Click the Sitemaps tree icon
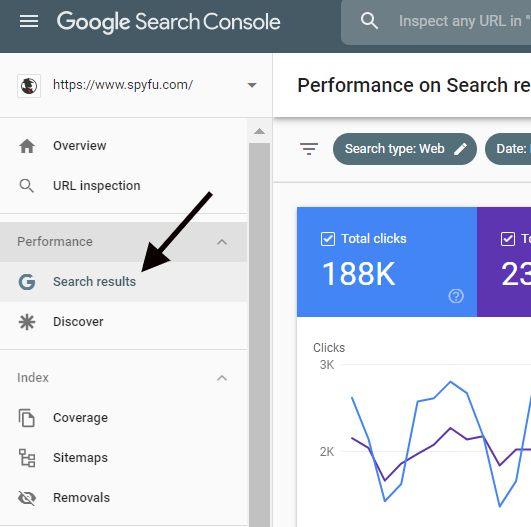Image resolution: width=531 pixels, height=527 pixels. (27, 458)
